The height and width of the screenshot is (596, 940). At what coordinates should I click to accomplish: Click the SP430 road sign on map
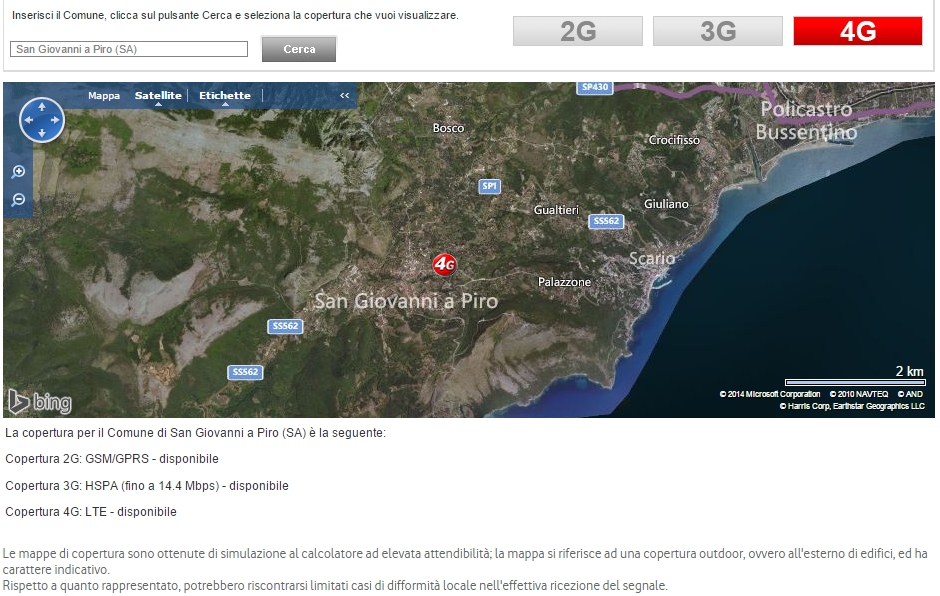[x=594, y=88]
